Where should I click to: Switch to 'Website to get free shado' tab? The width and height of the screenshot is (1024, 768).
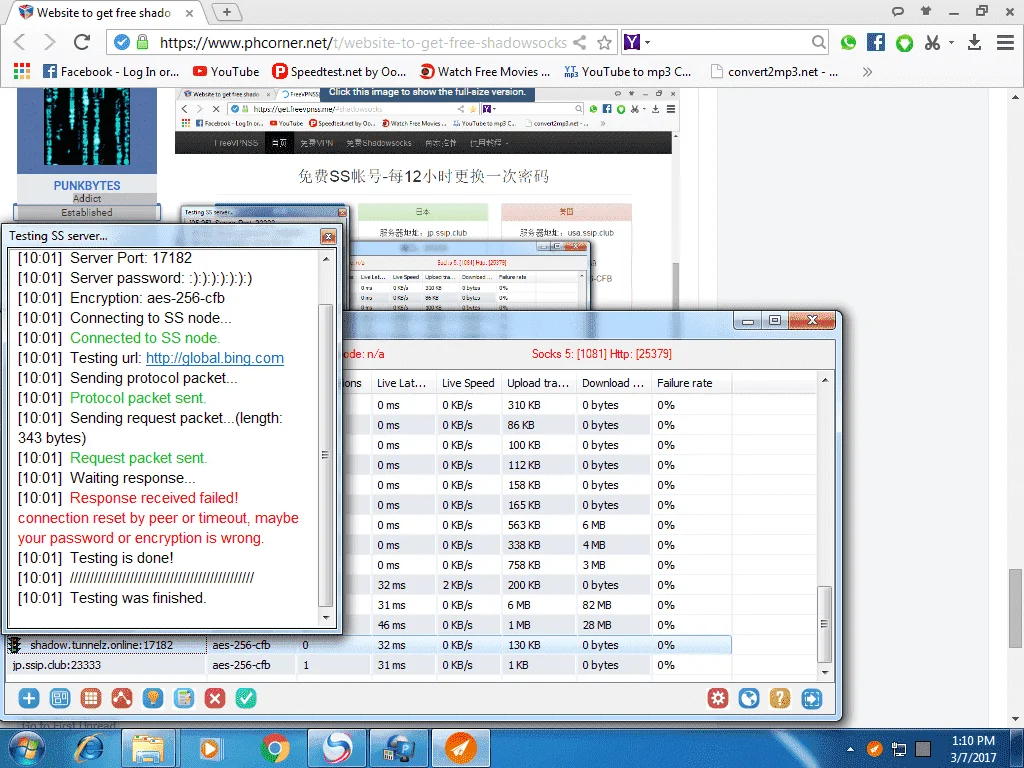(x=104, y=12)
